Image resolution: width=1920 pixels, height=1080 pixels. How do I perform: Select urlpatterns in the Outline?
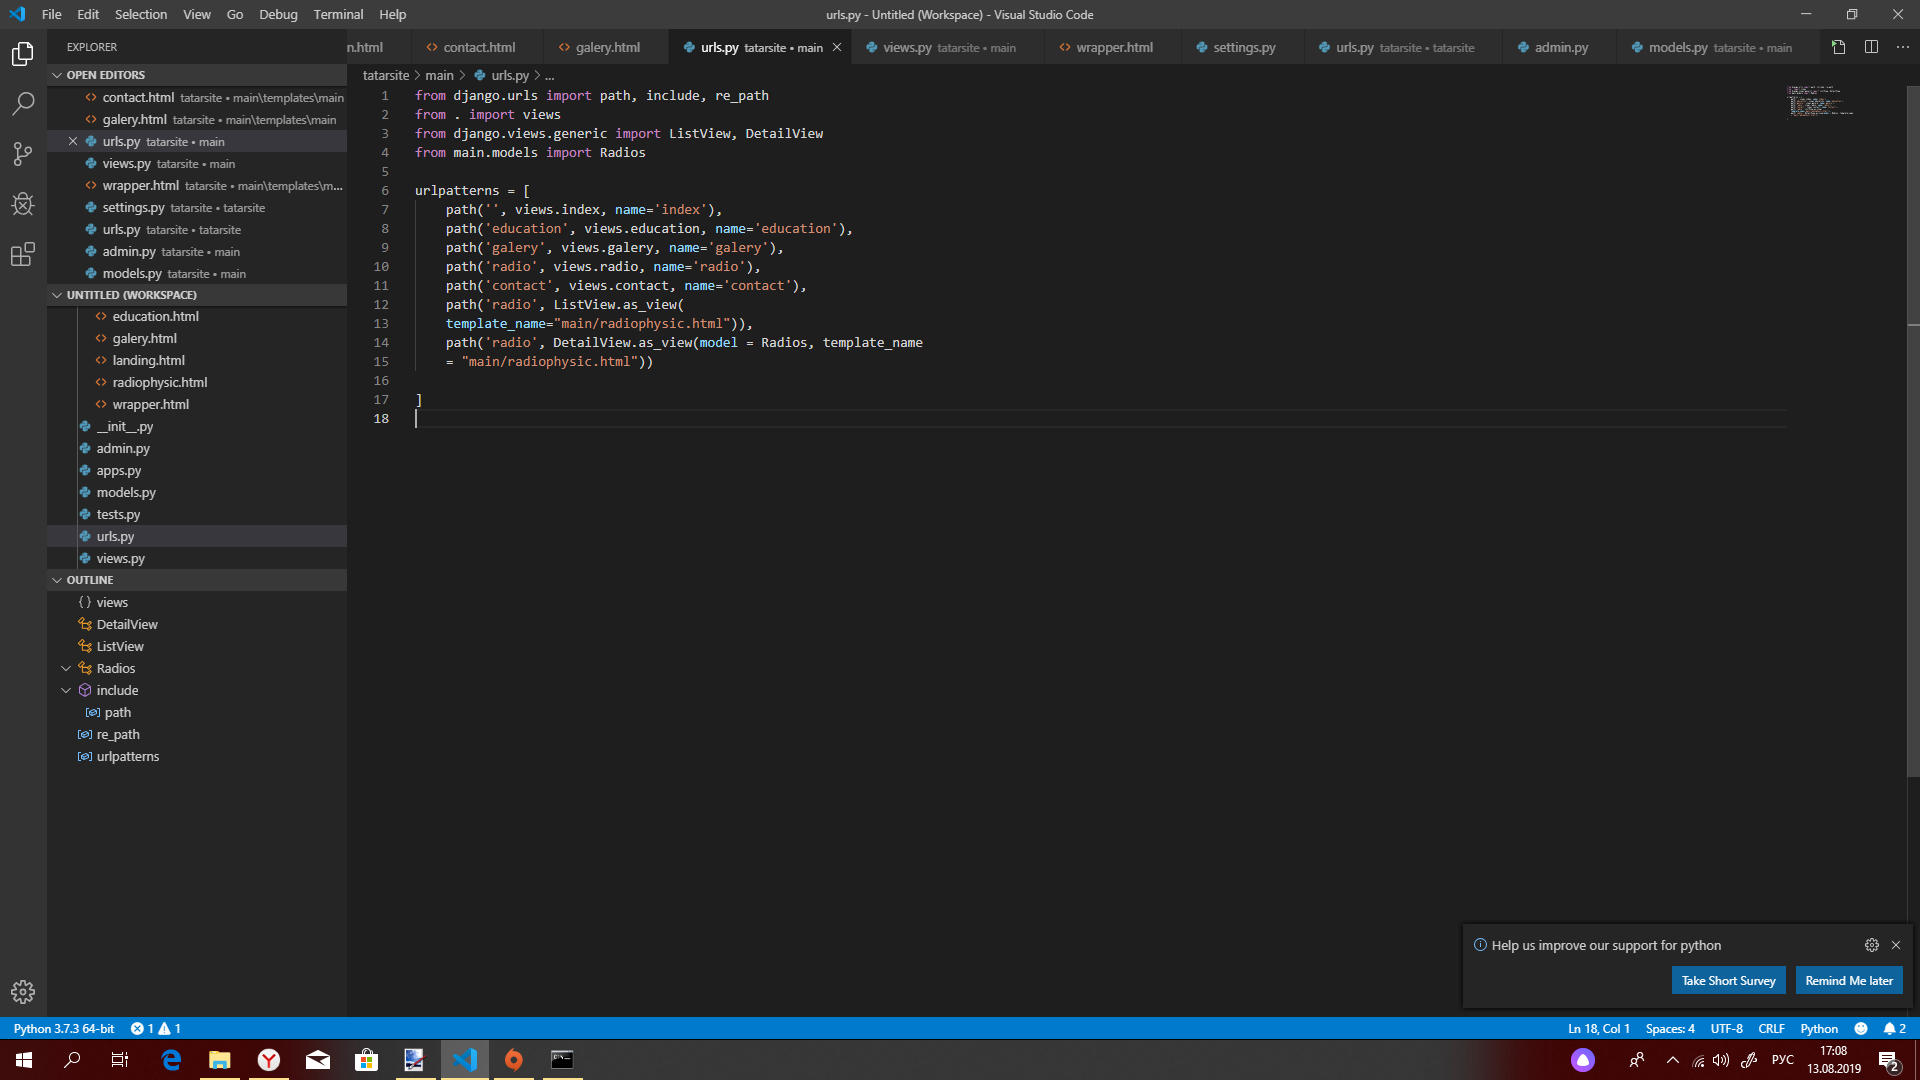196,756
